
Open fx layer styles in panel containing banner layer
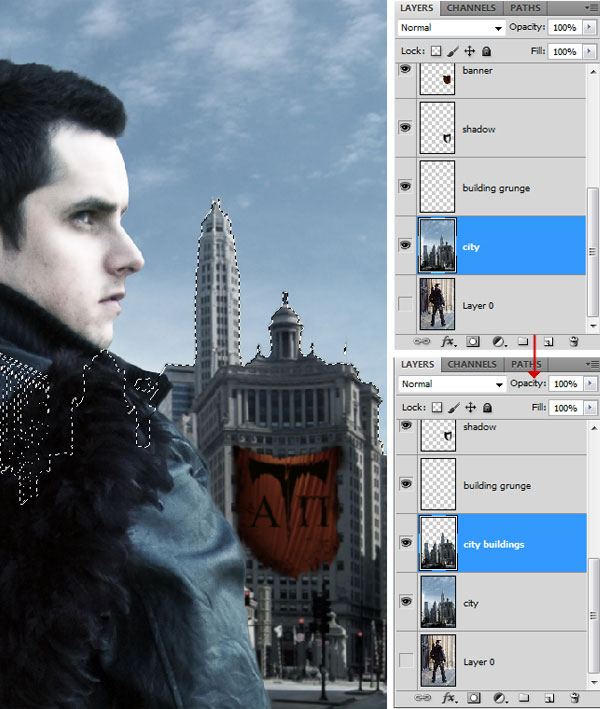[x=449, y=341]
